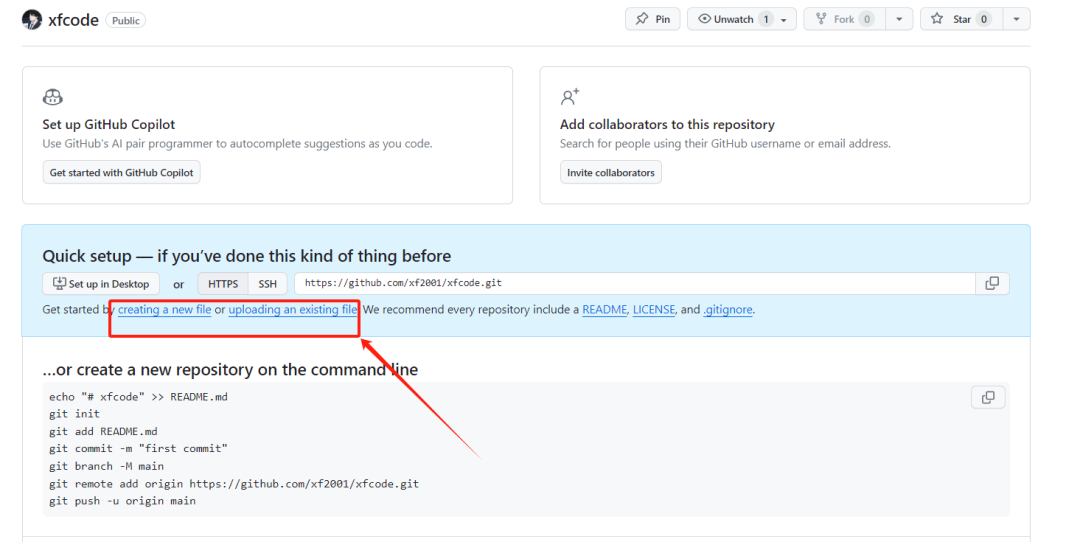The image size is (1080, 542).
Task: Click the Copilot autocomplete suggestions description
Action: point(238,143)
